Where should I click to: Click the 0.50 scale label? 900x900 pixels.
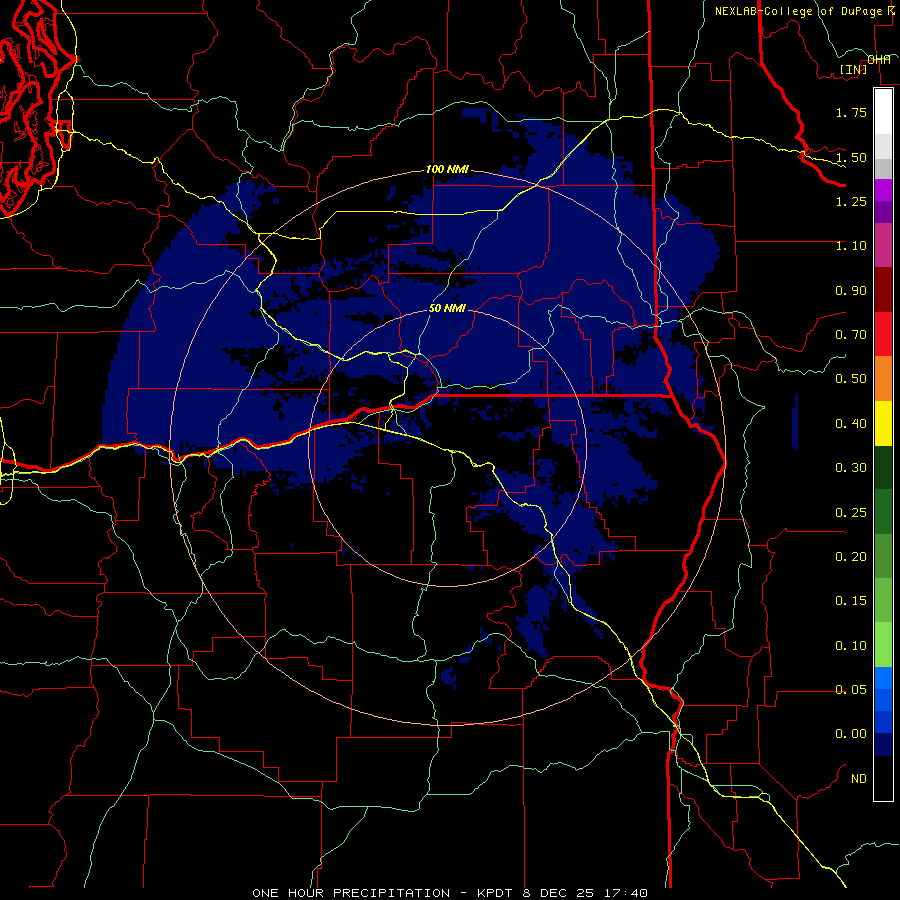coord(851,379)
